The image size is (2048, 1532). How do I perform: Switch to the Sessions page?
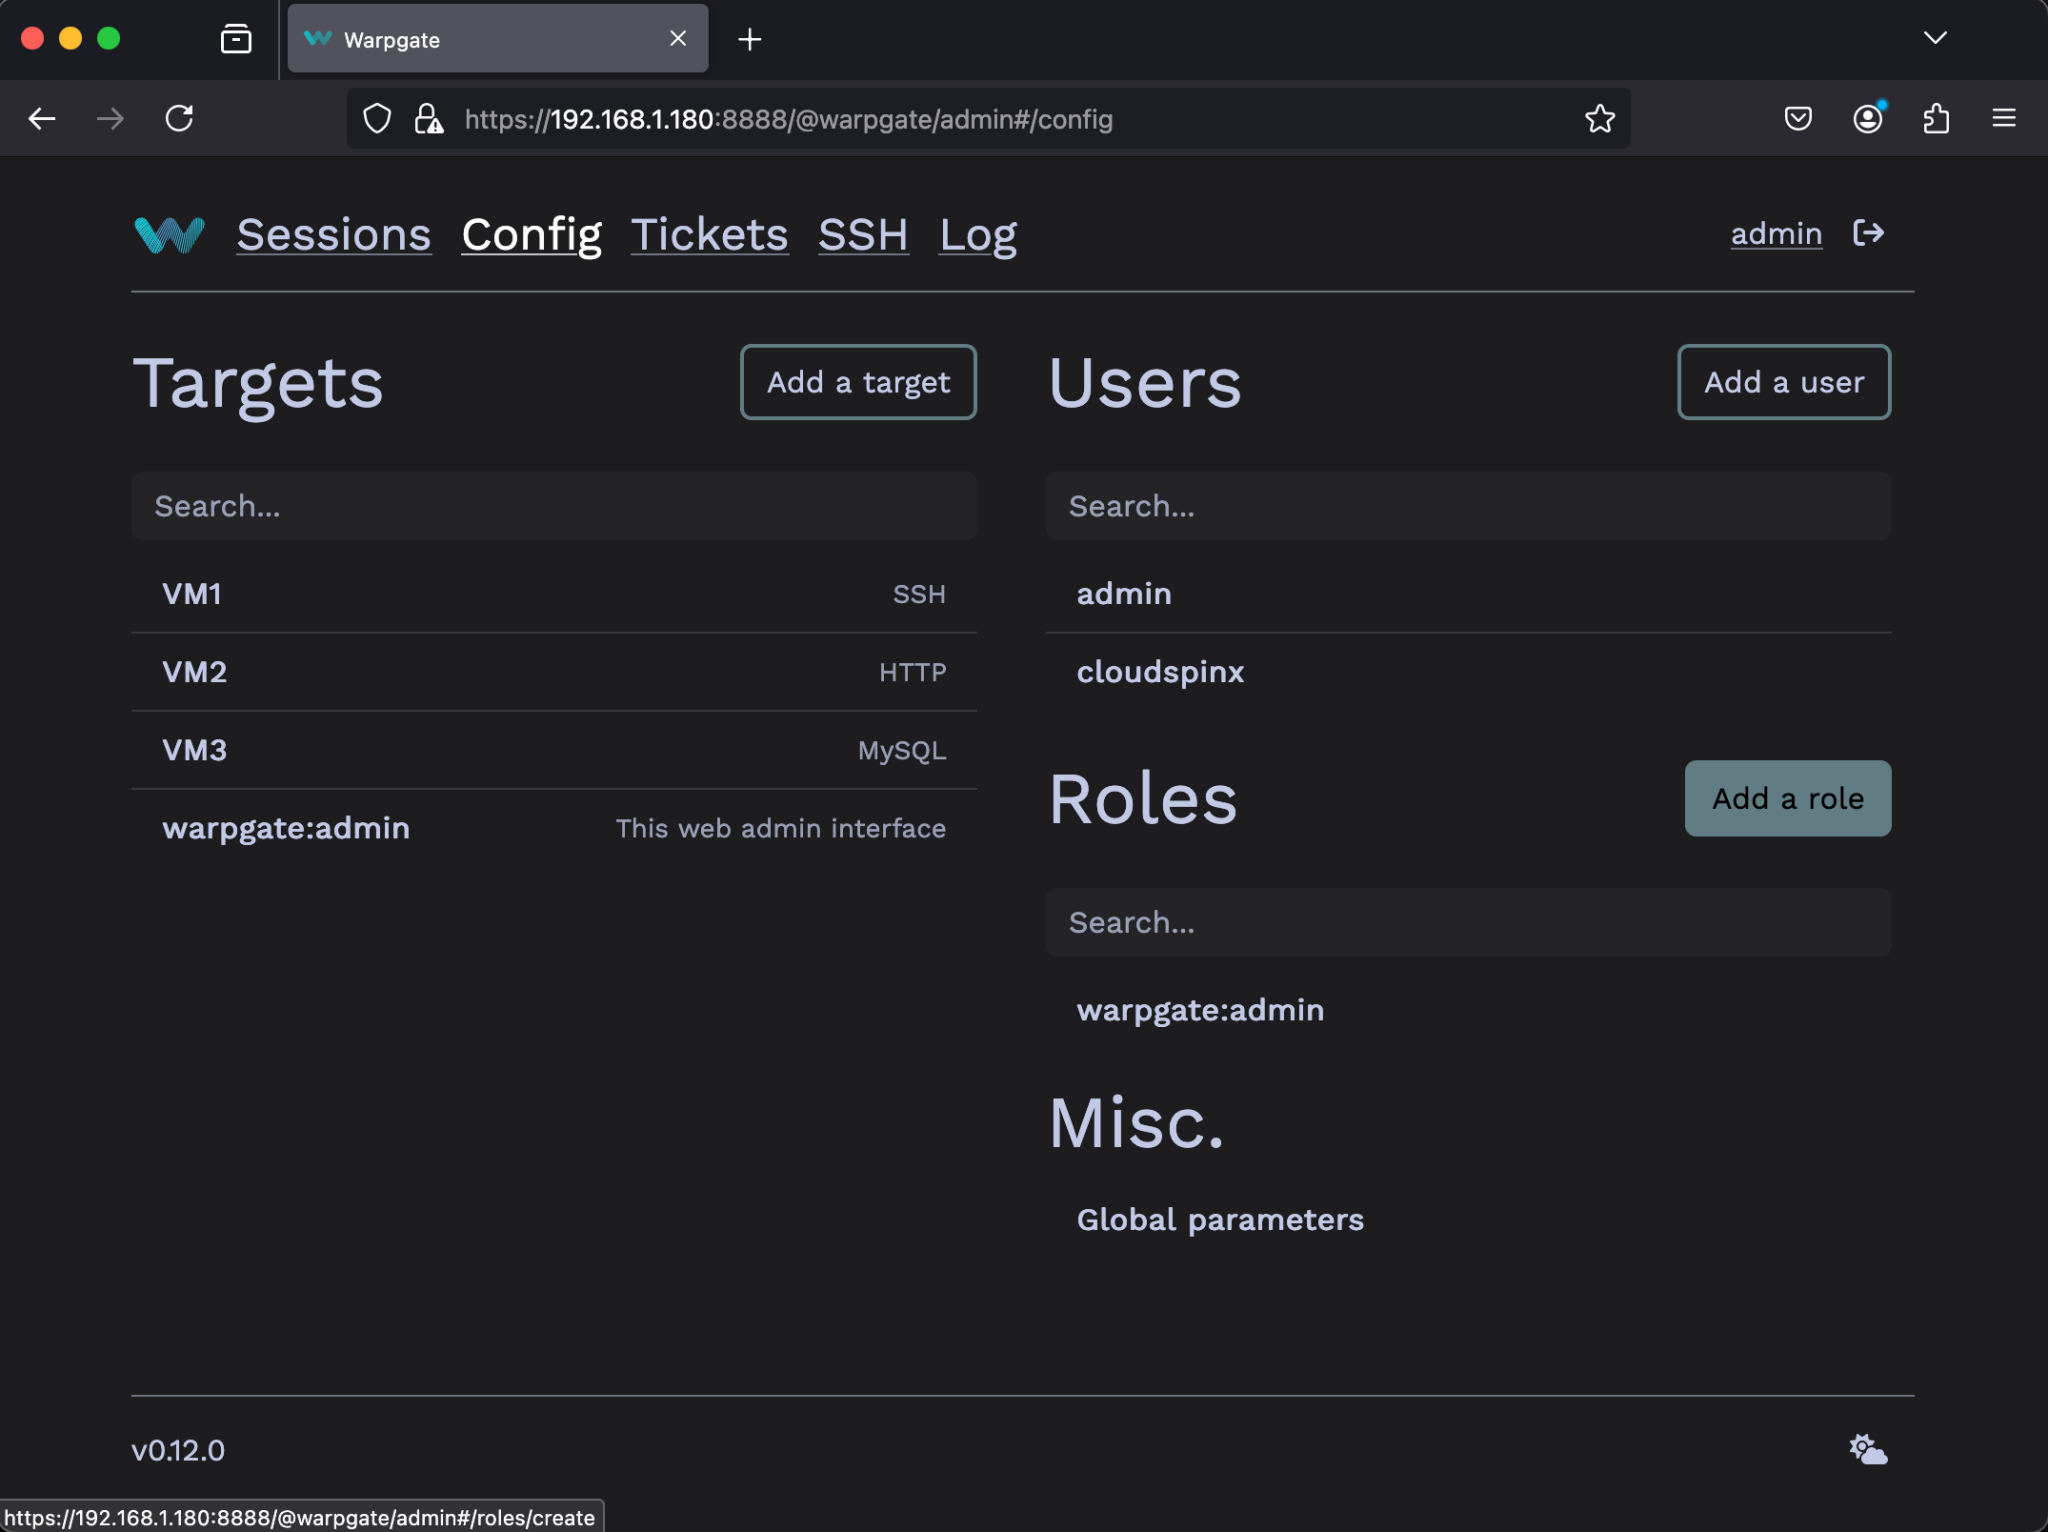click(x=334, y=234)
